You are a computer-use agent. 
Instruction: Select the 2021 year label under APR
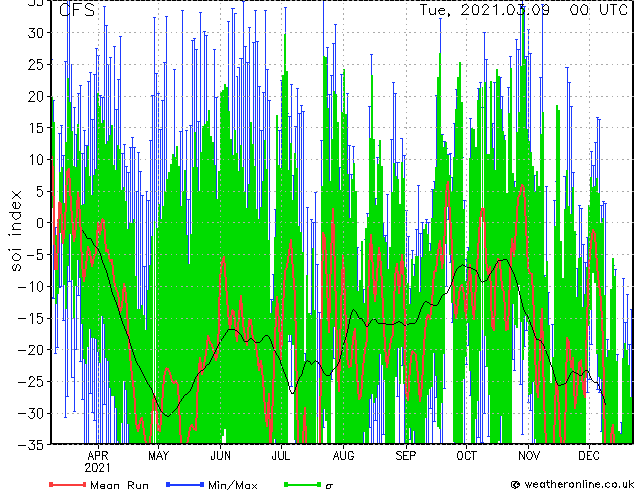tap(97, 468)
